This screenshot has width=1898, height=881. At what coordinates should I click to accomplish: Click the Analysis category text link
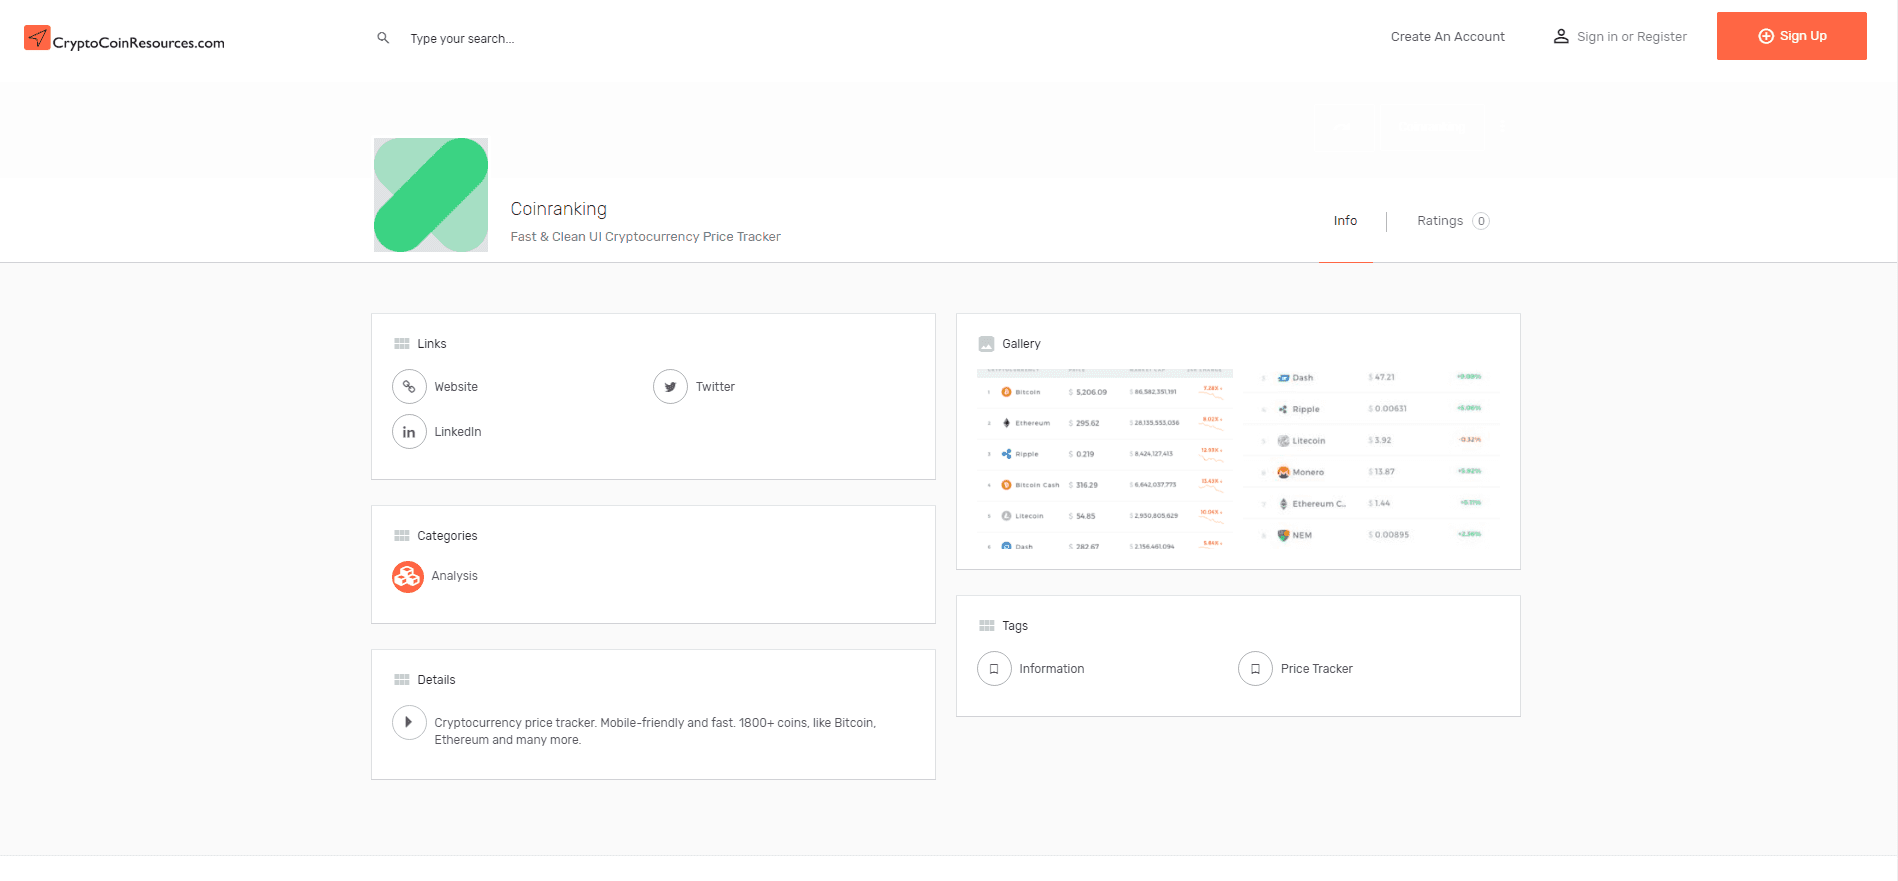coord(454,576)
